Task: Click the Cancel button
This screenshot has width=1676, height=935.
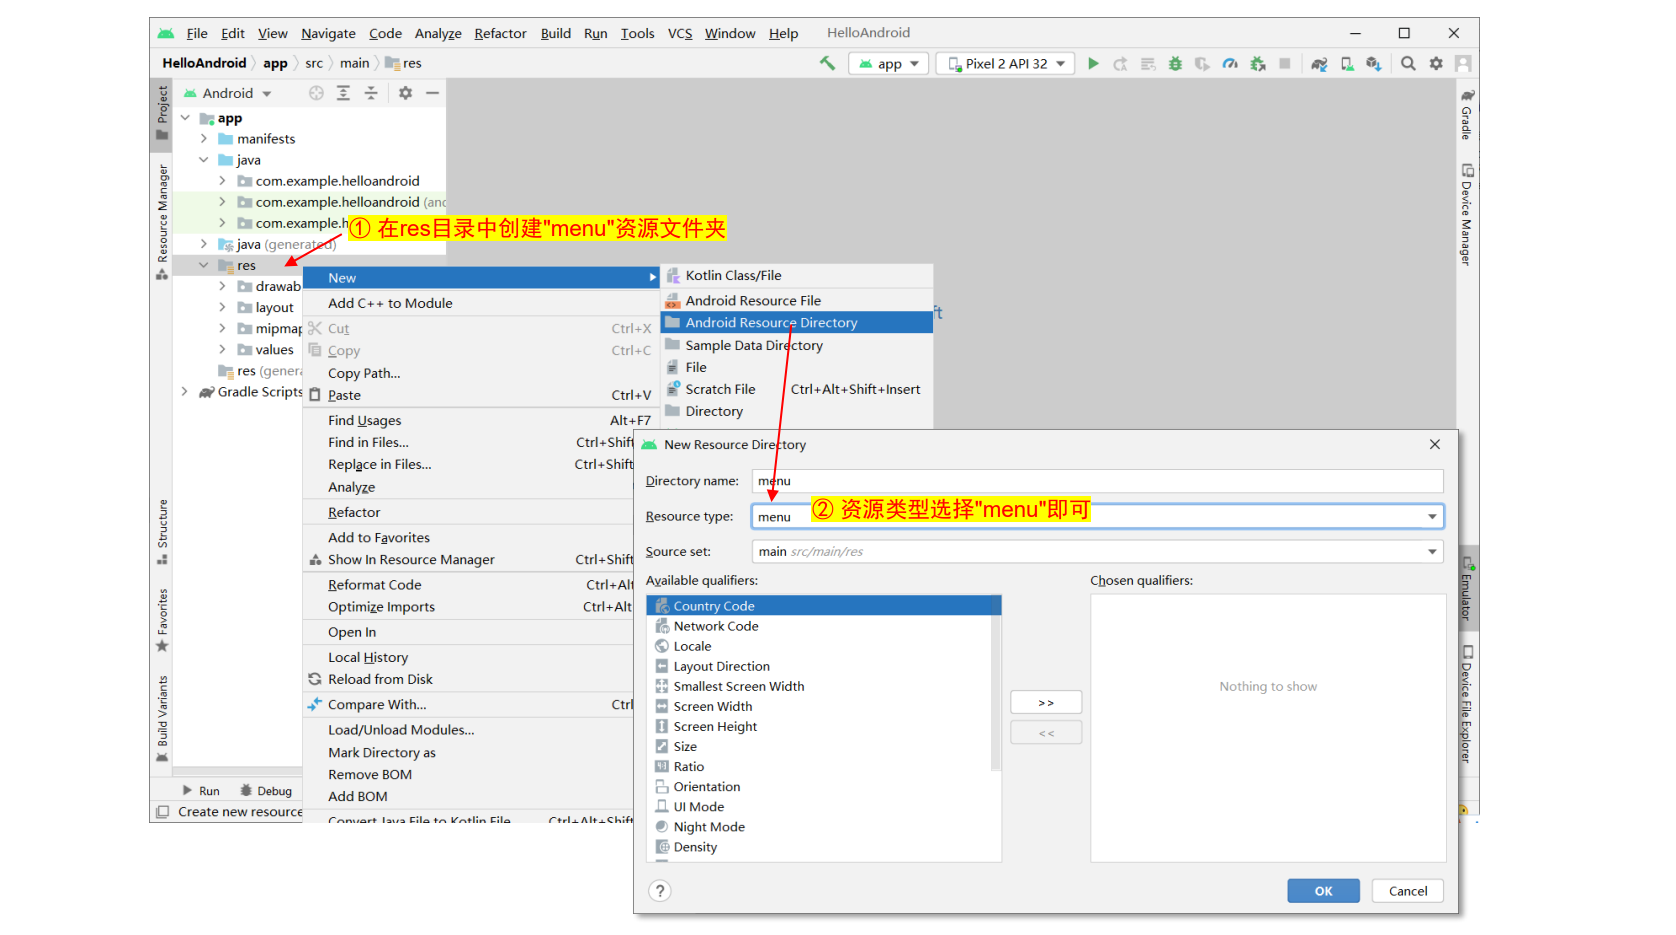Action: click(x=1408, y=891)
